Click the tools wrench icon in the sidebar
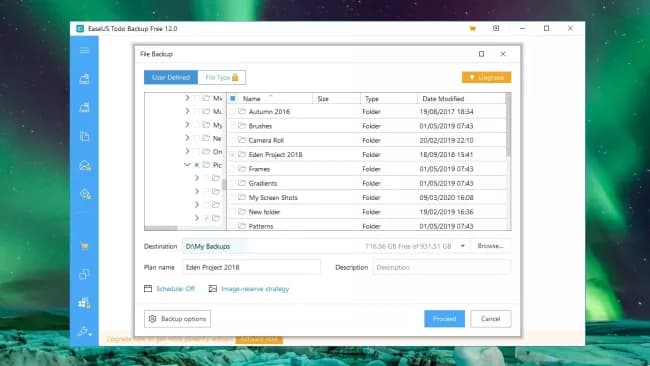 pos(85,331)
